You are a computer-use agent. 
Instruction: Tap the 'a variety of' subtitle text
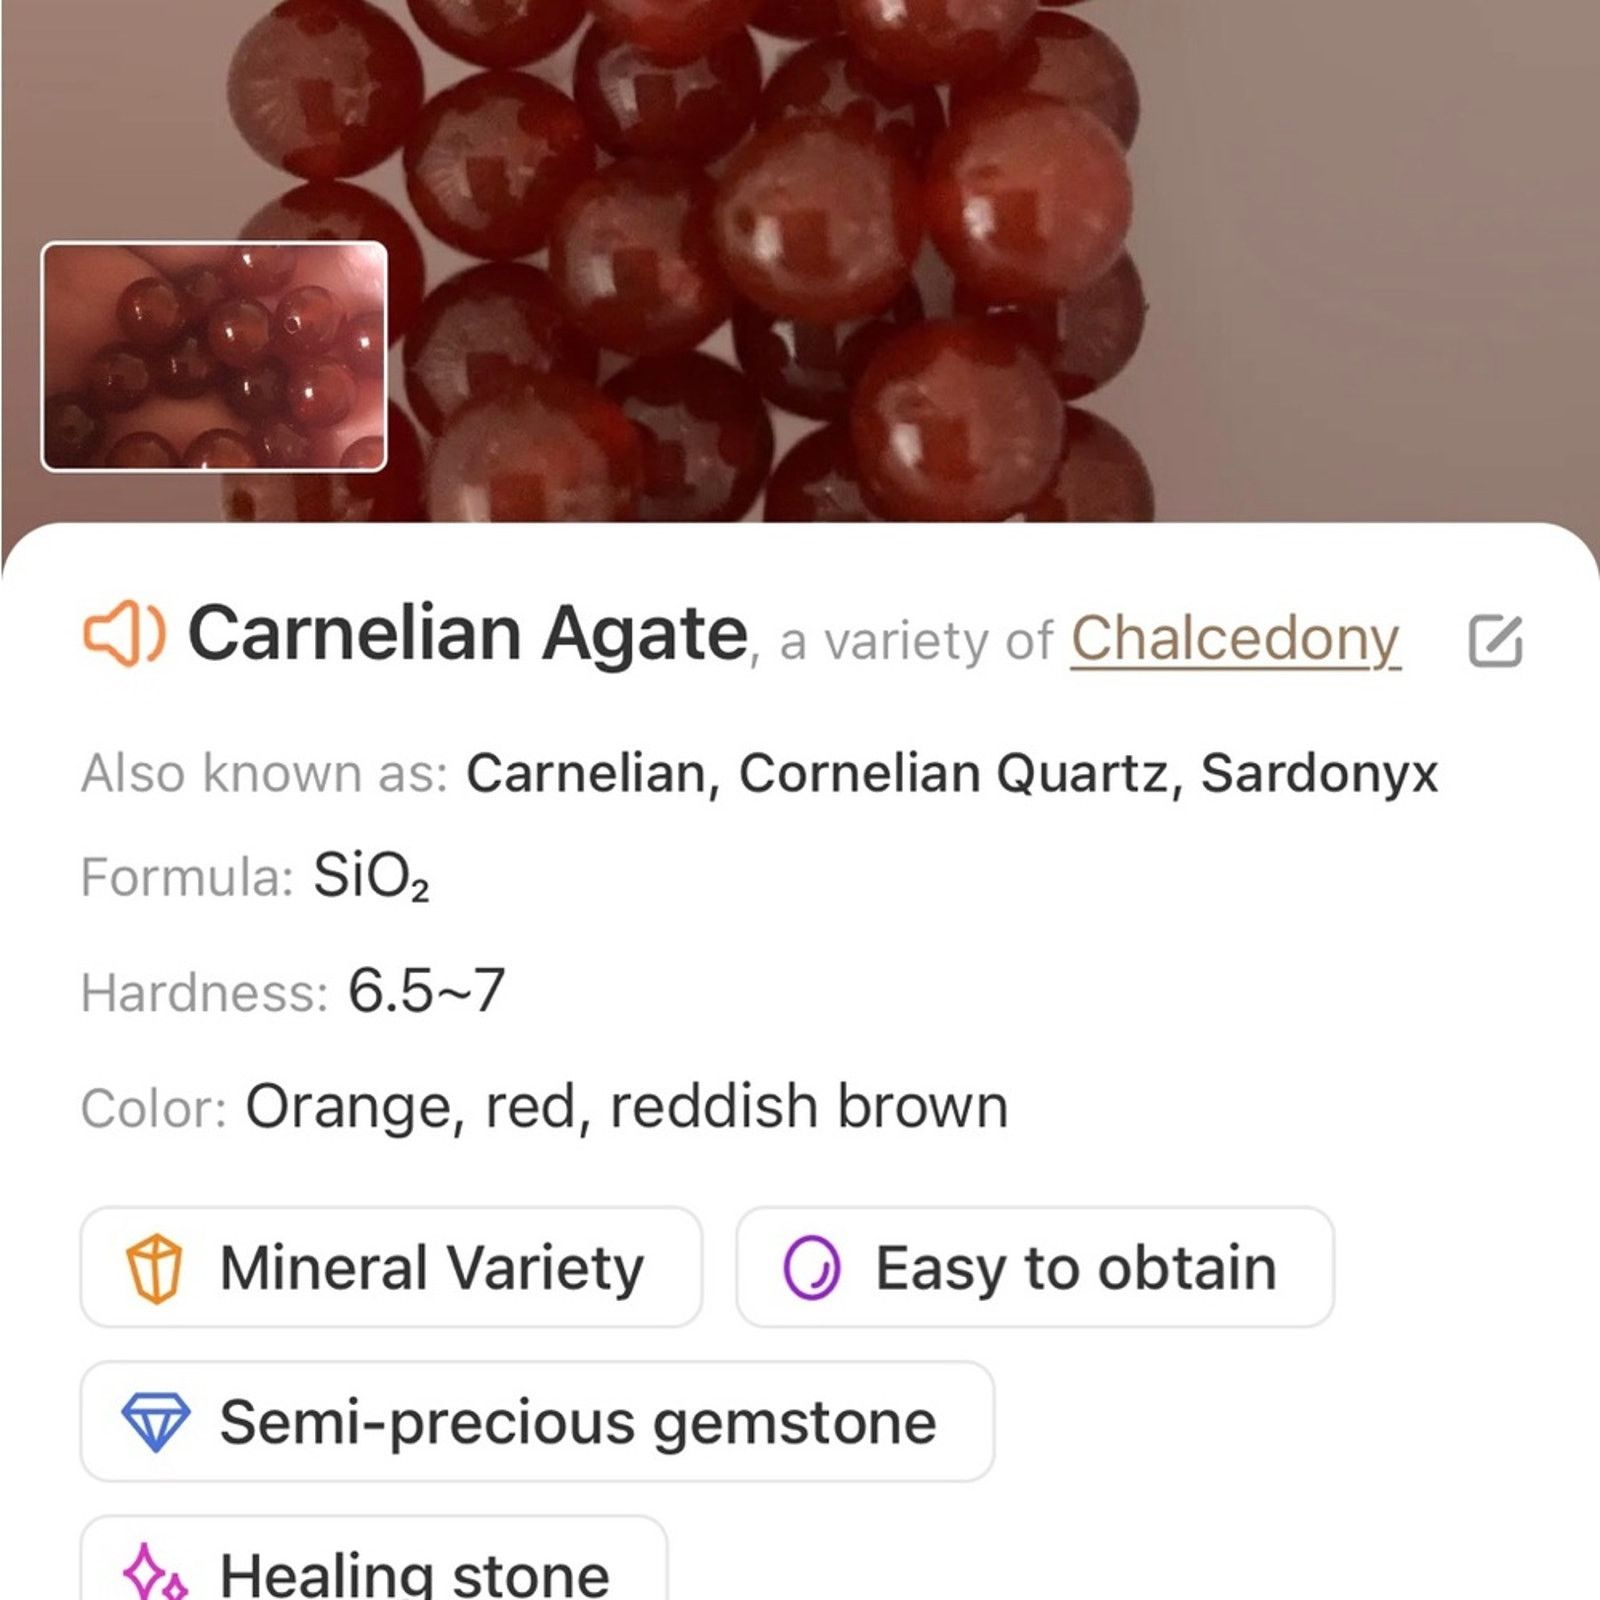(916, 641)
